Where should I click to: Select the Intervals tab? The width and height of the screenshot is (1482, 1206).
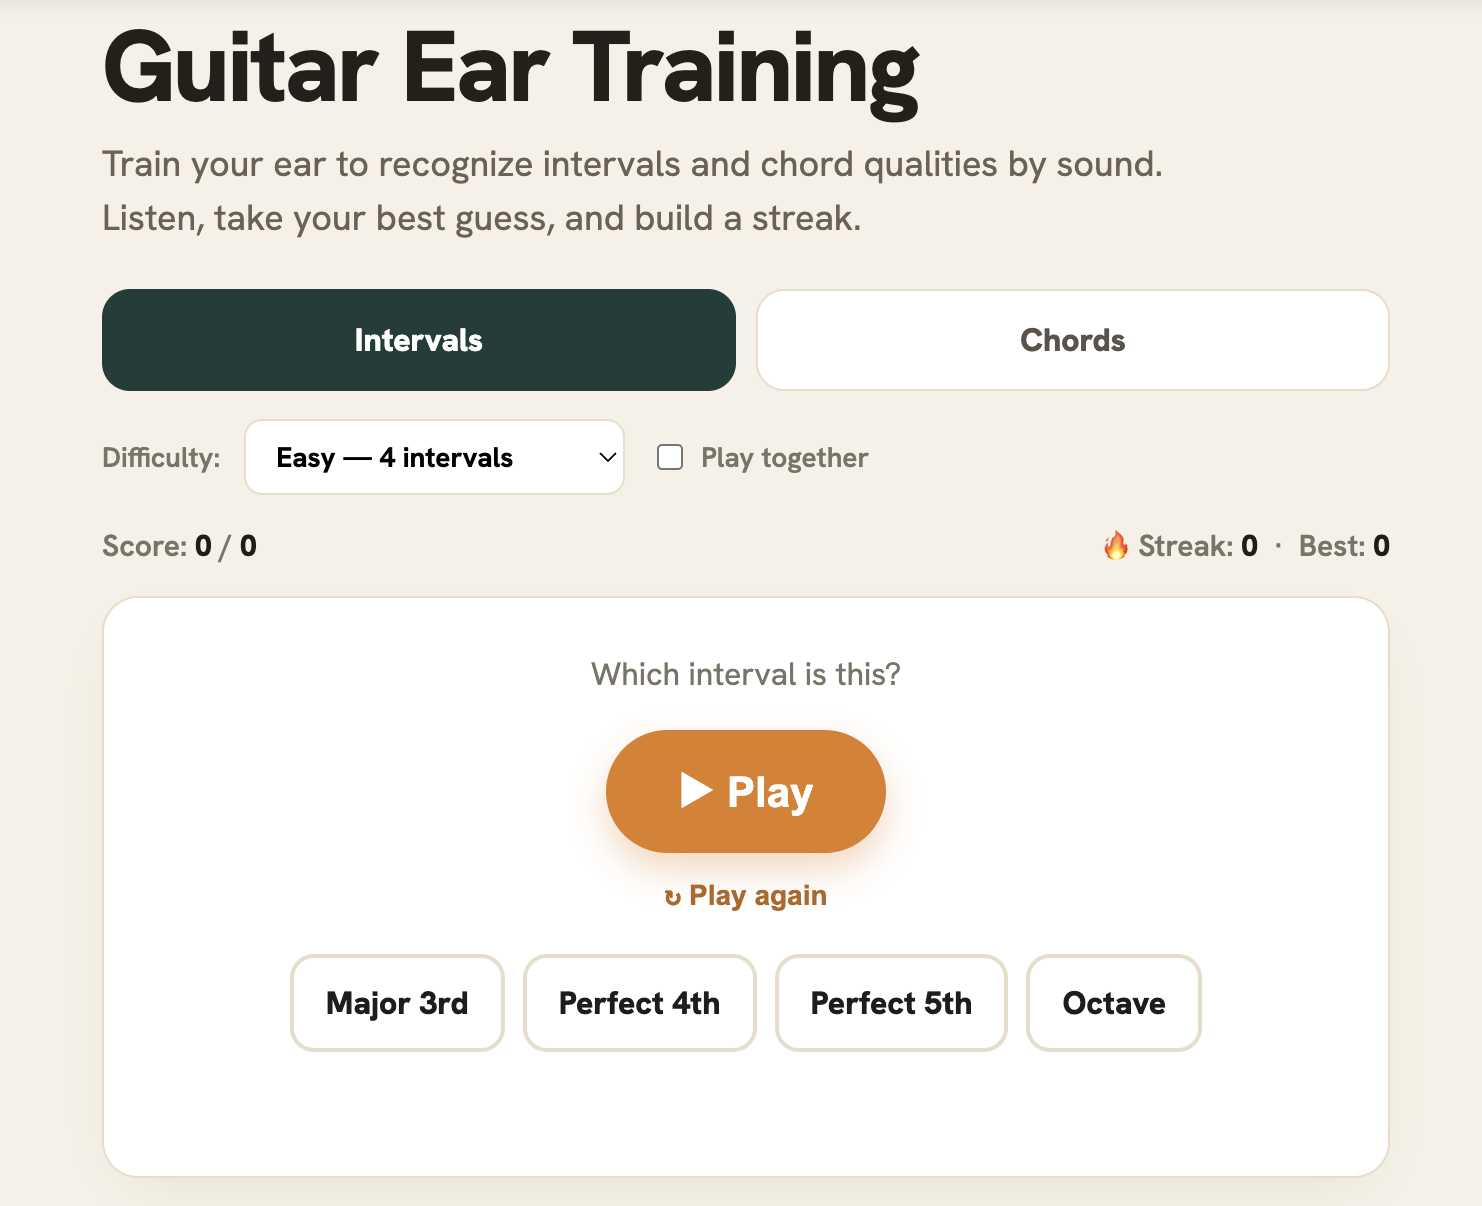[419, 340]
